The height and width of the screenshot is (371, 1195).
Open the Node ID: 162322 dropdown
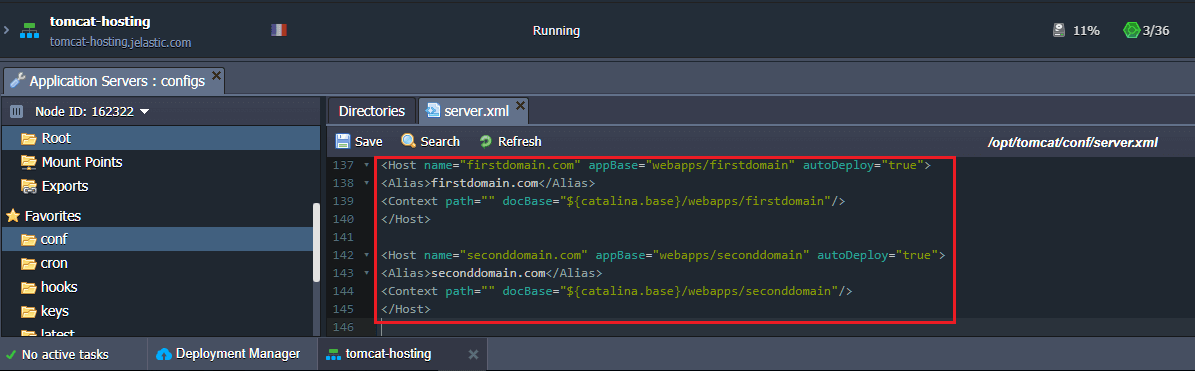click(x=91, y=111)
